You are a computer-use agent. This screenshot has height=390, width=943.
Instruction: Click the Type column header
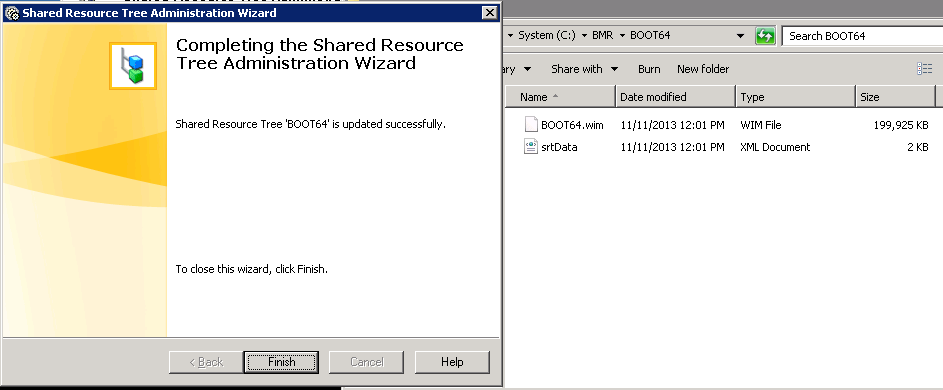pos(795,96)
